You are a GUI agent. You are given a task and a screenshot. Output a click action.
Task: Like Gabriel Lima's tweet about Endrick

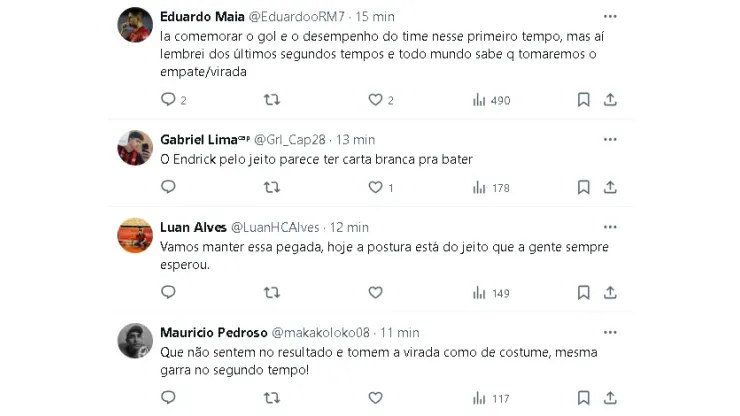coord(376,187)
